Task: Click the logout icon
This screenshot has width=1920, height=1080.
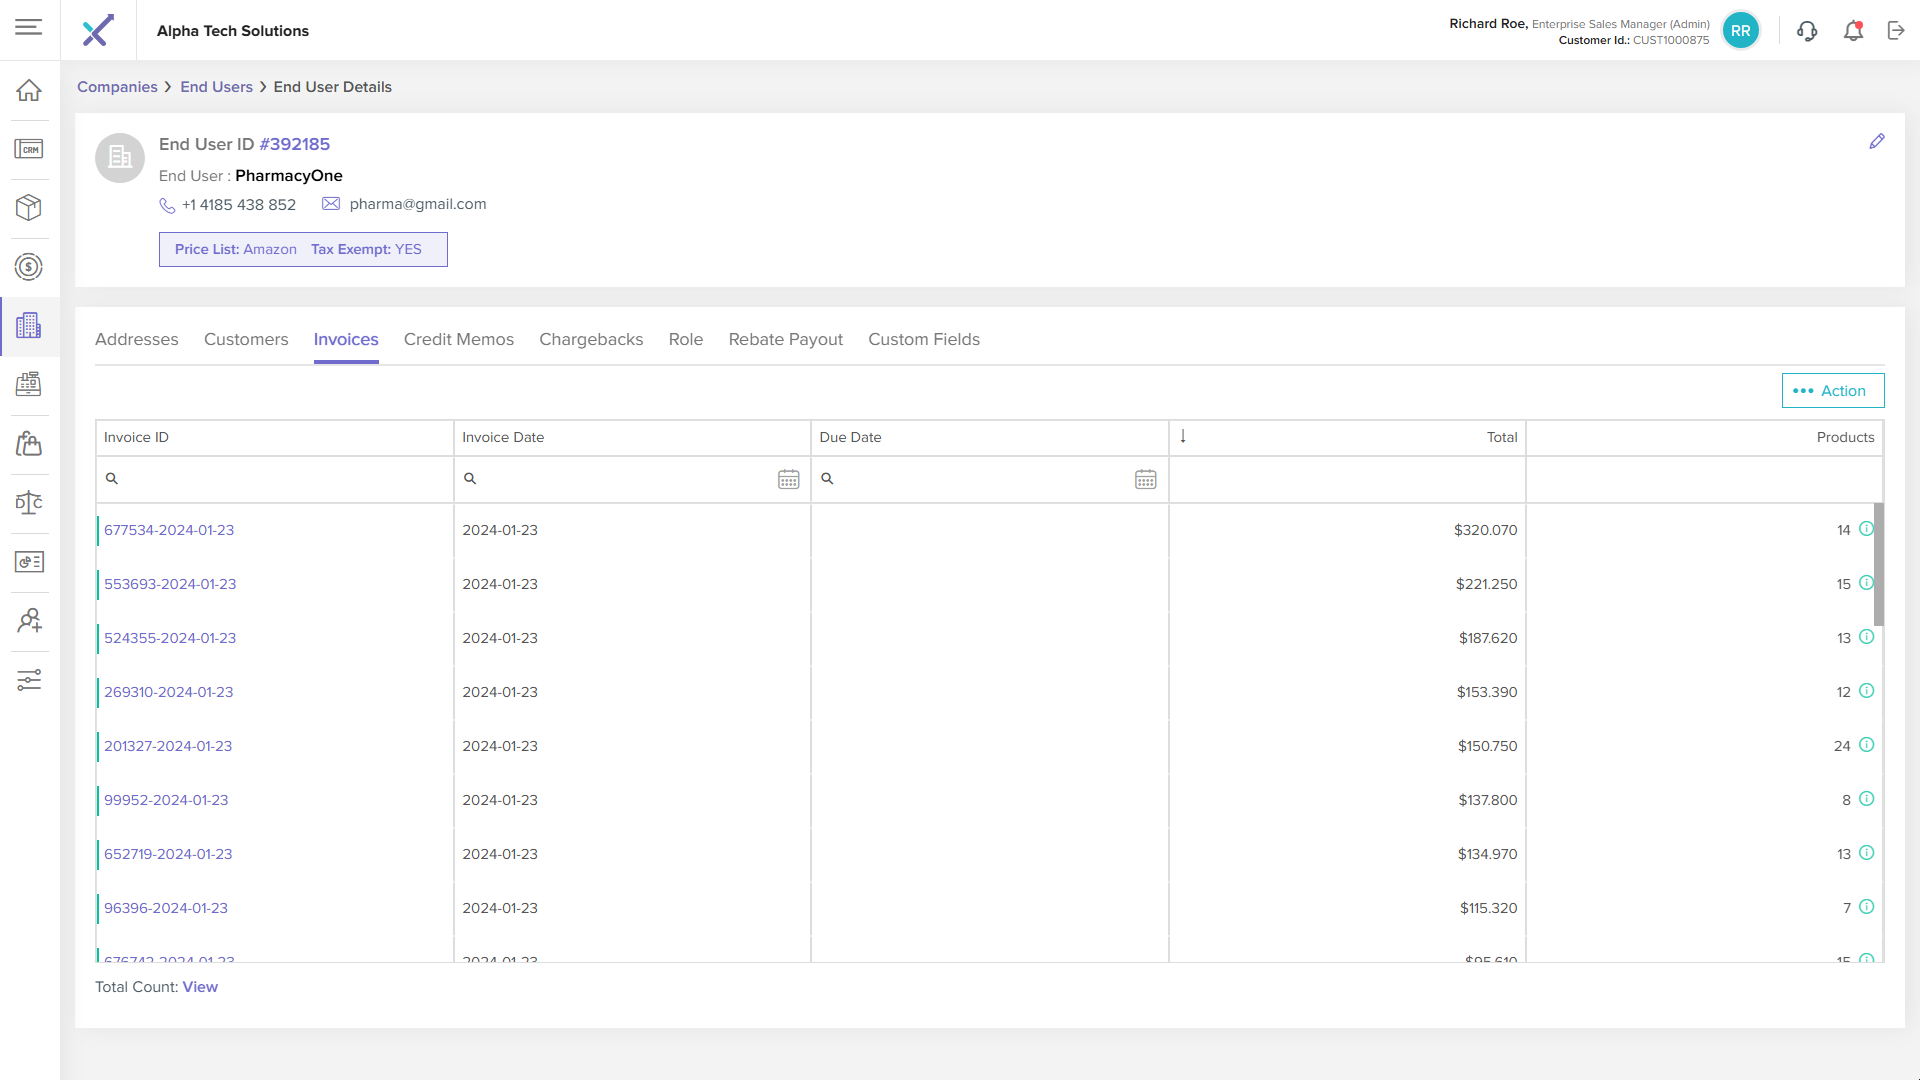Action: 1896,31
